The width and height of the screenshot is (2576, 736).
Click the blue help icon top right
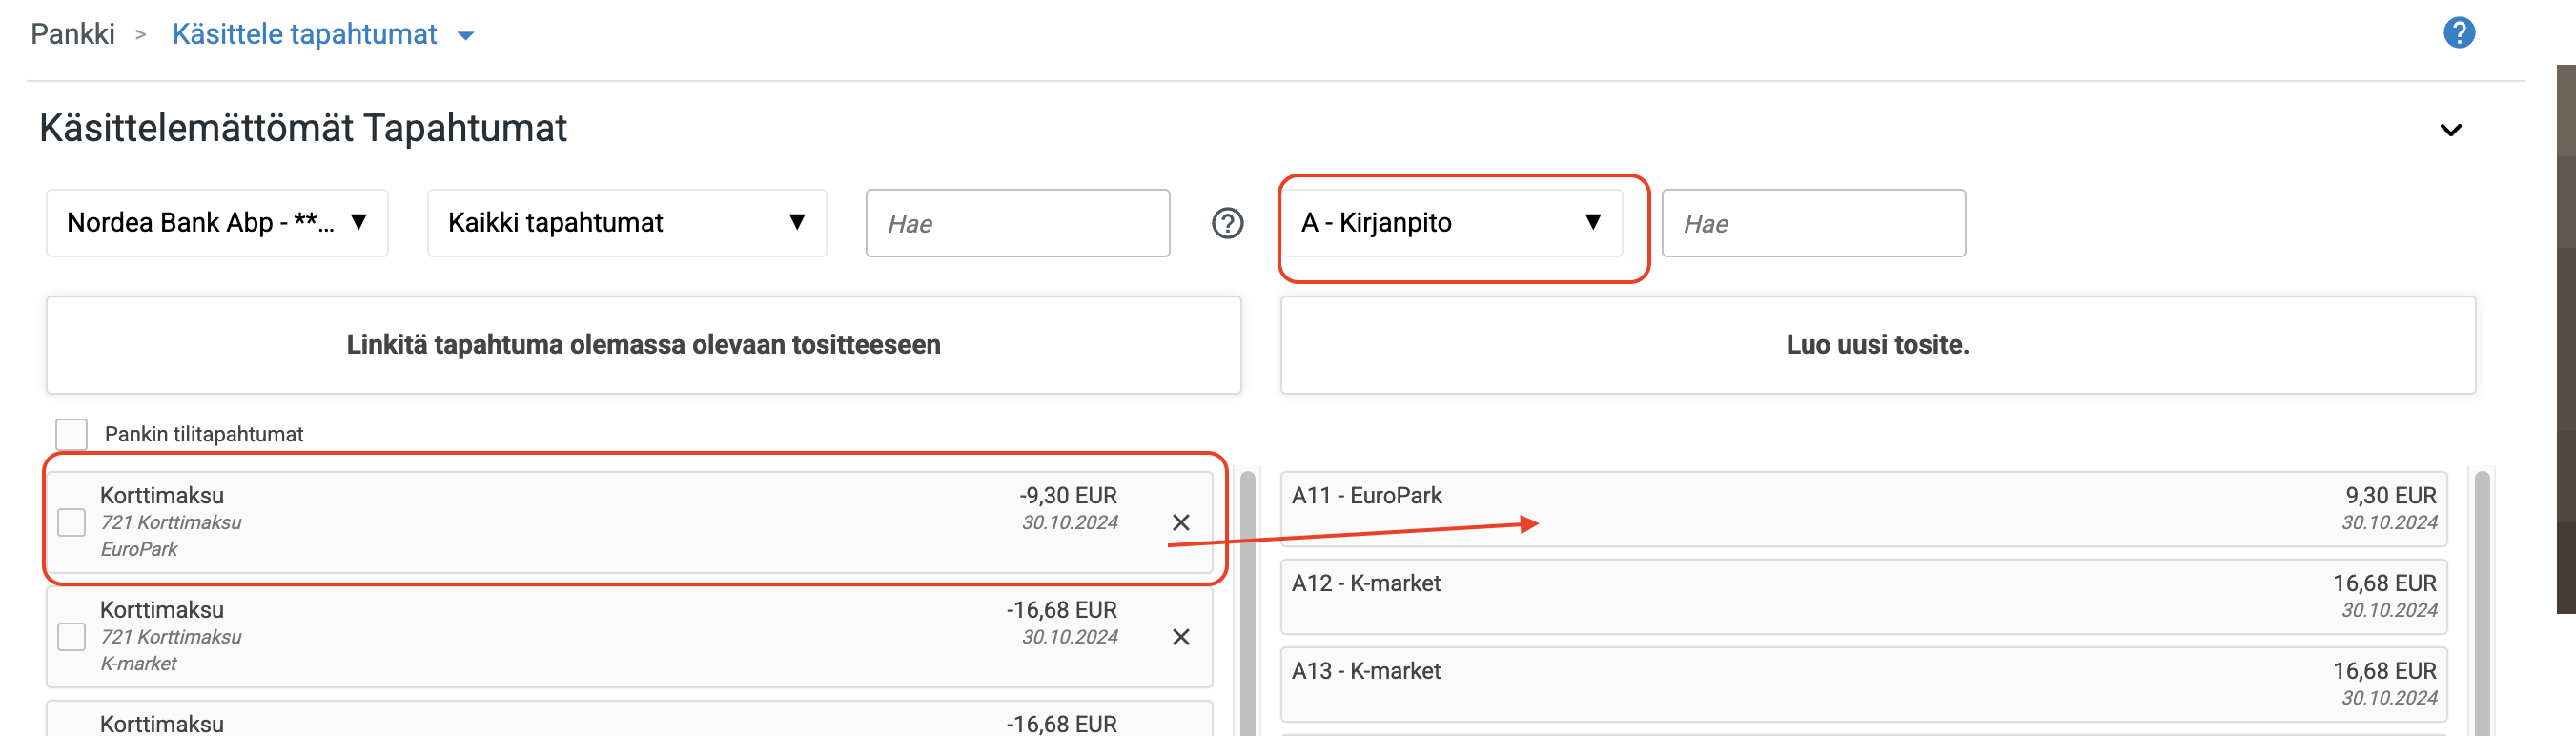click(2458, 33)
